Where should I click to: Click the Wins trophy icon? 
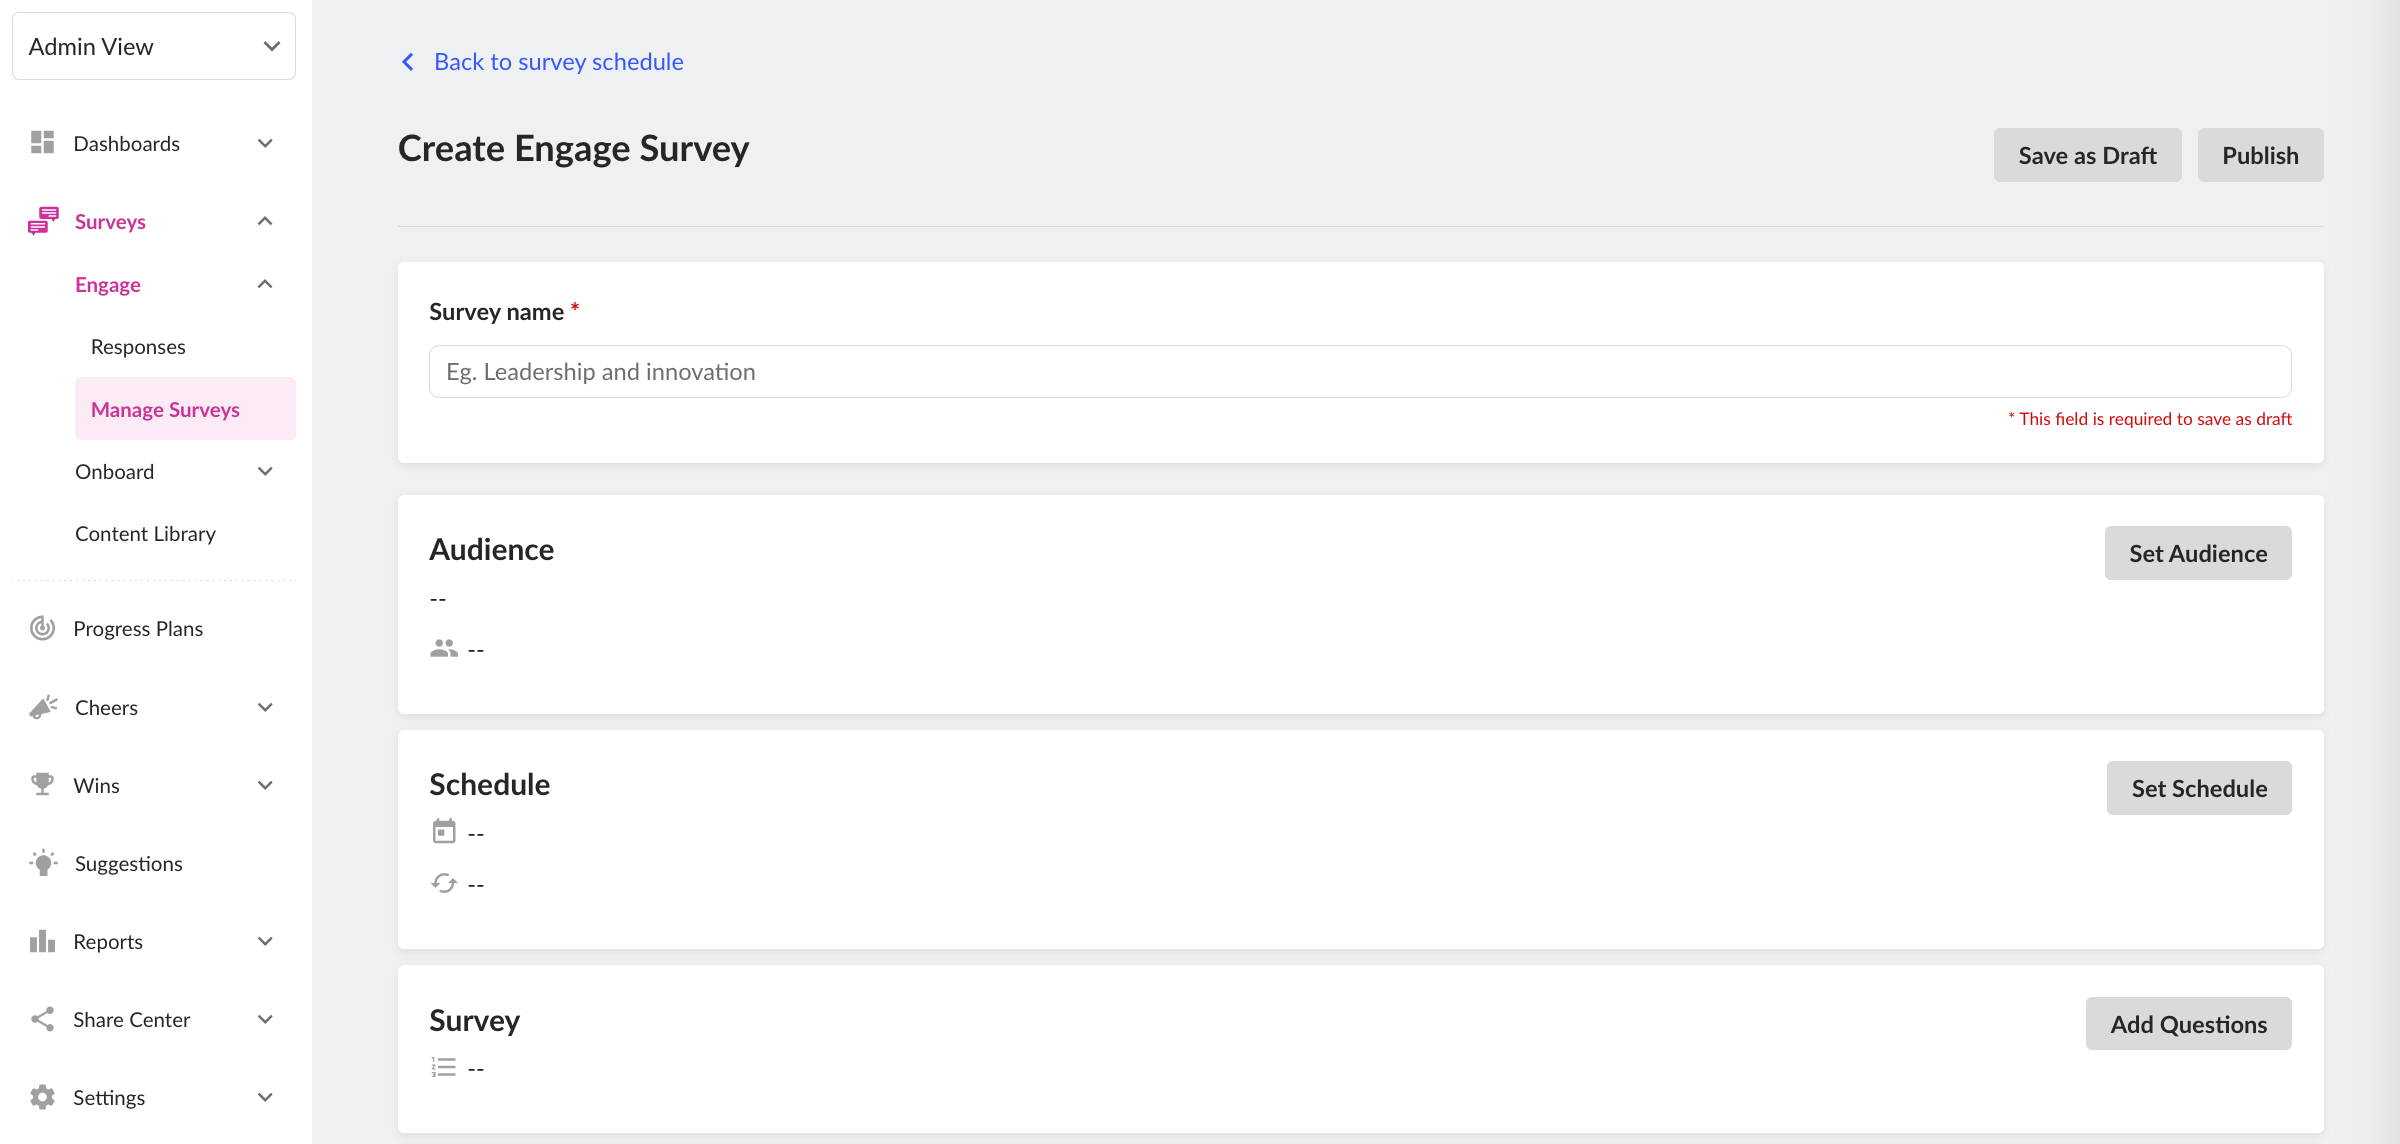(42, 785)
